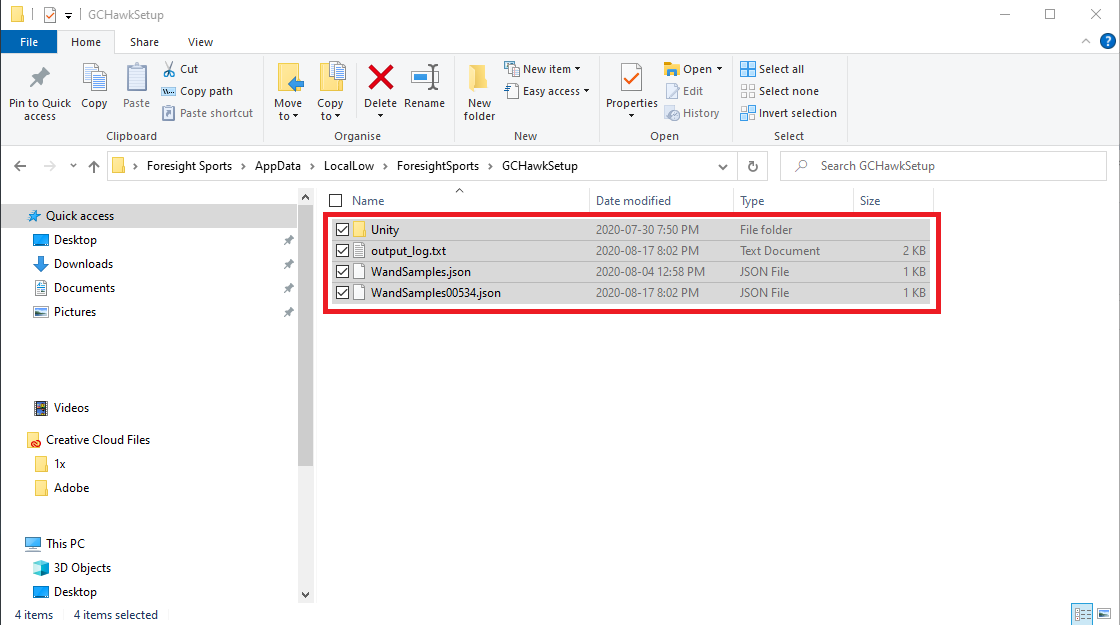Click LocalLow in the address path

349,166
